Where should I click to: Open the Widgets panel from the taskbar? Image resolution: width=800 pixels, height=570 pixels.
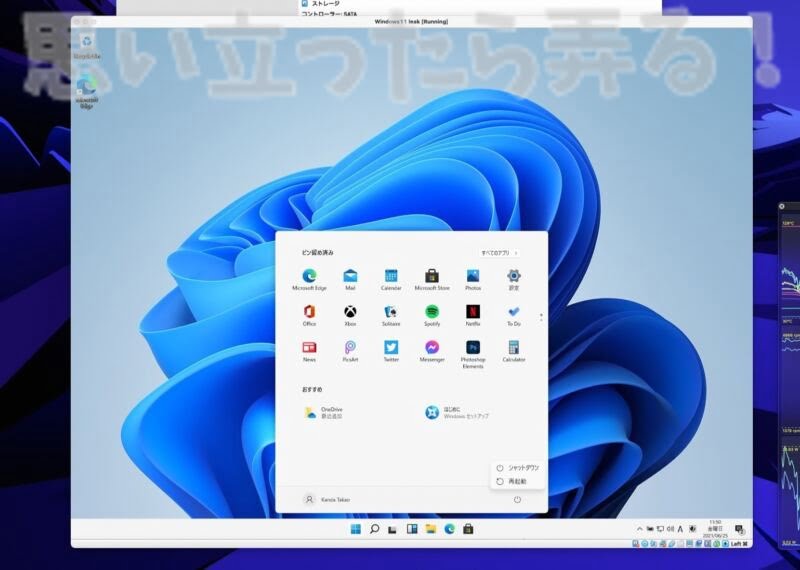pyautogui.click(x=412, y=529)
